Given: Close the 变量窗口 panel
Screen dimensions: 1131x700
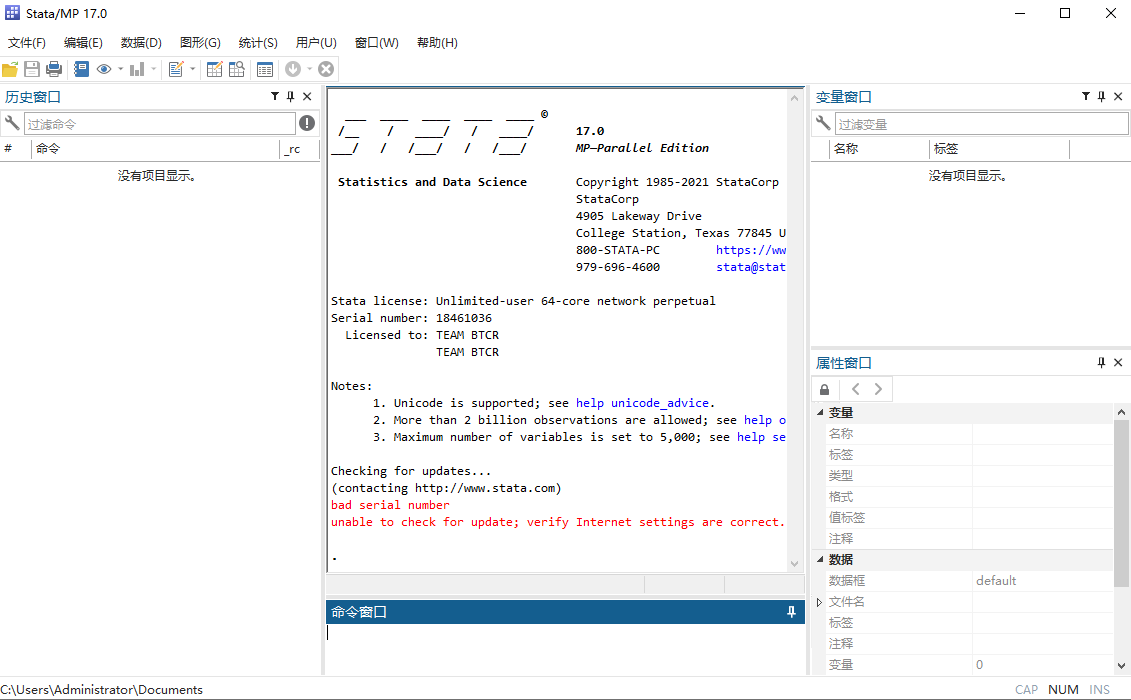Looking at the screenshot, I should tap(1118, 96).
